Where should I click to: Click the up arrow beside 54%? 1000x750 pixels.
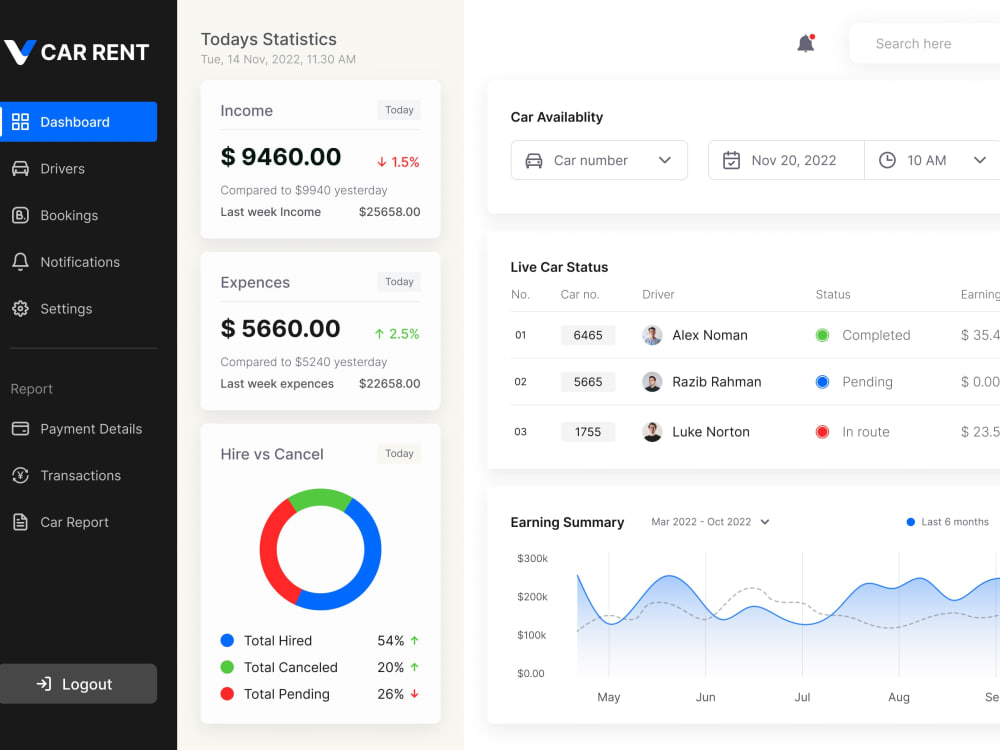point(415,640)
